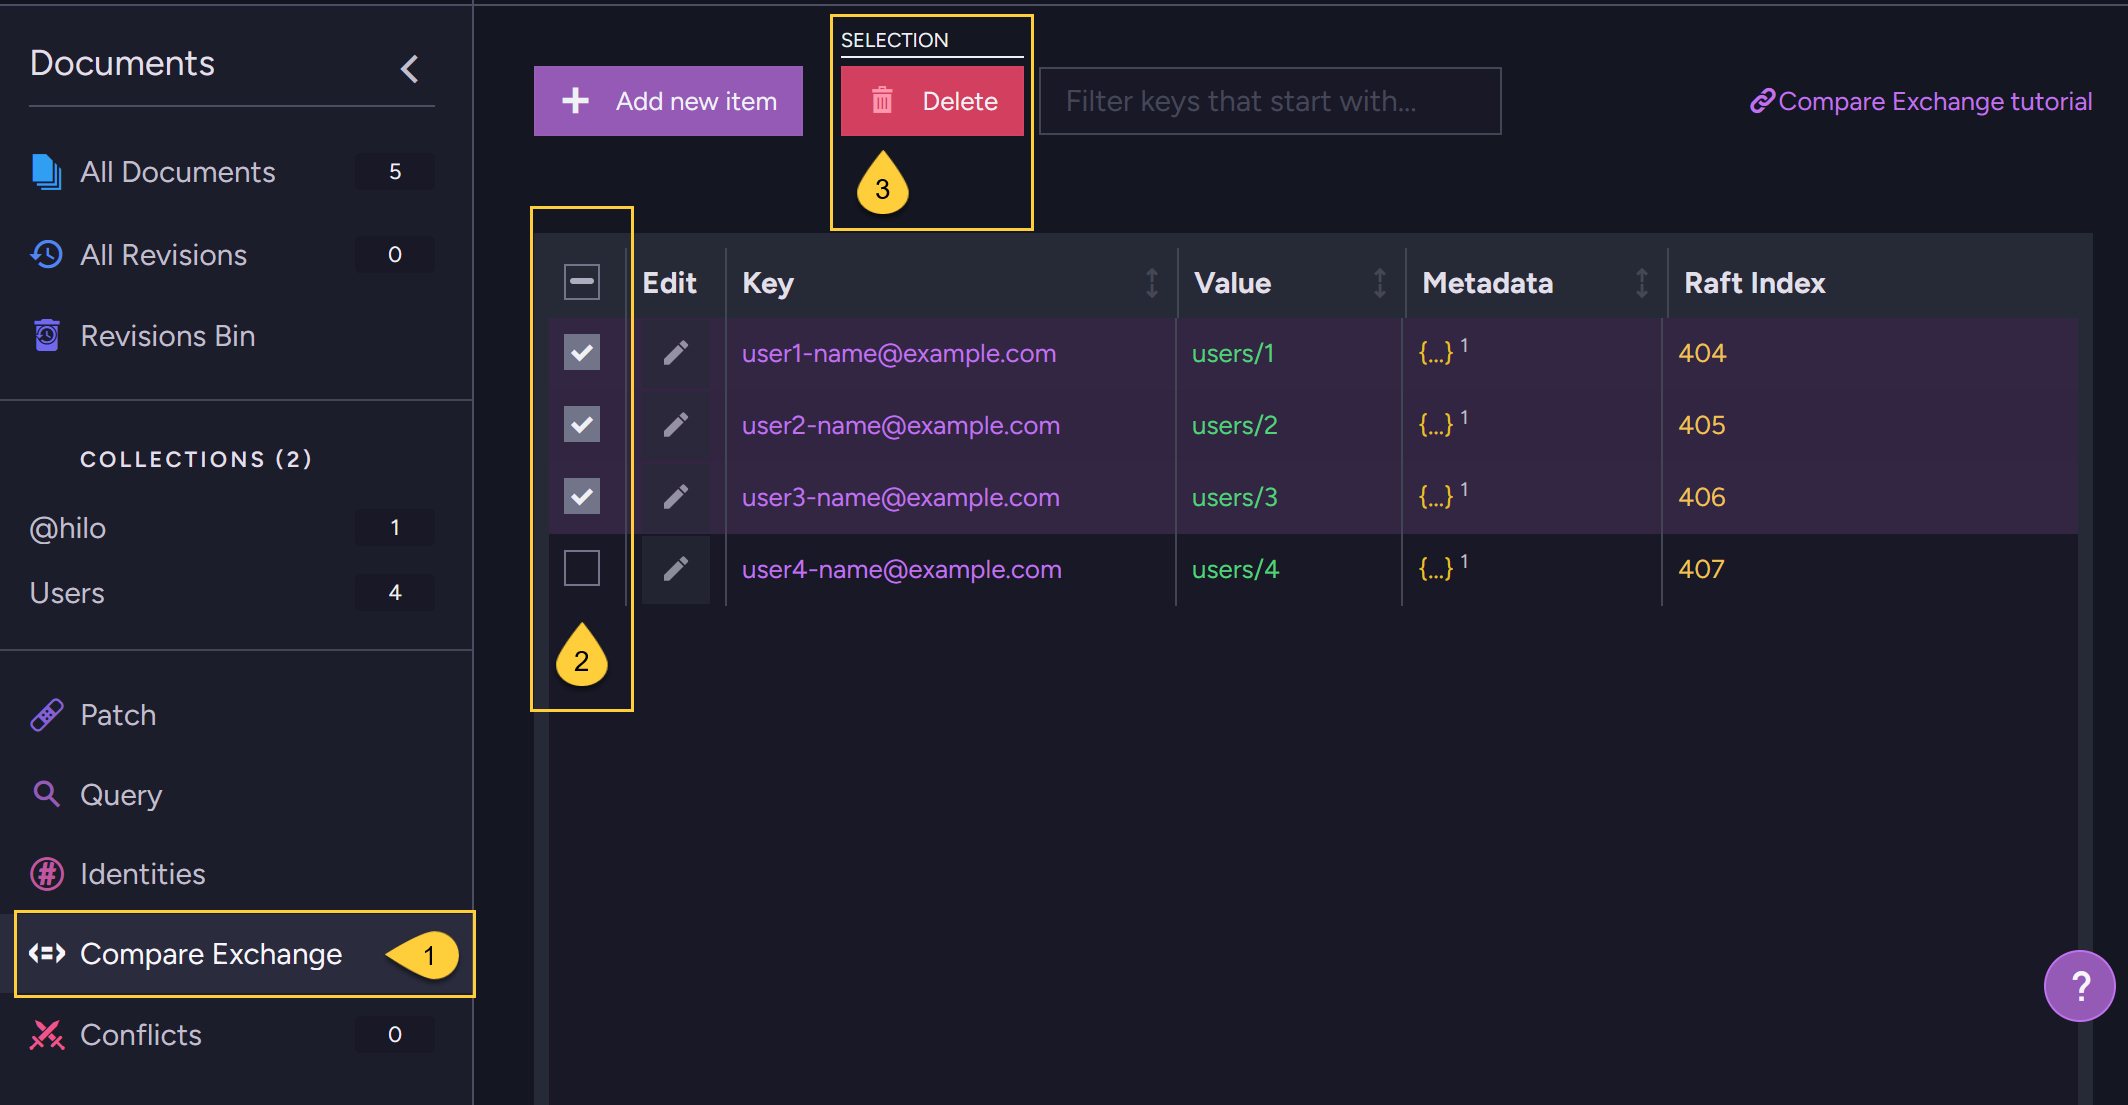Collapse the Documents sidebar with chevron
The height and width of the screenshot is (1105, 2128).
pos(409,68)
